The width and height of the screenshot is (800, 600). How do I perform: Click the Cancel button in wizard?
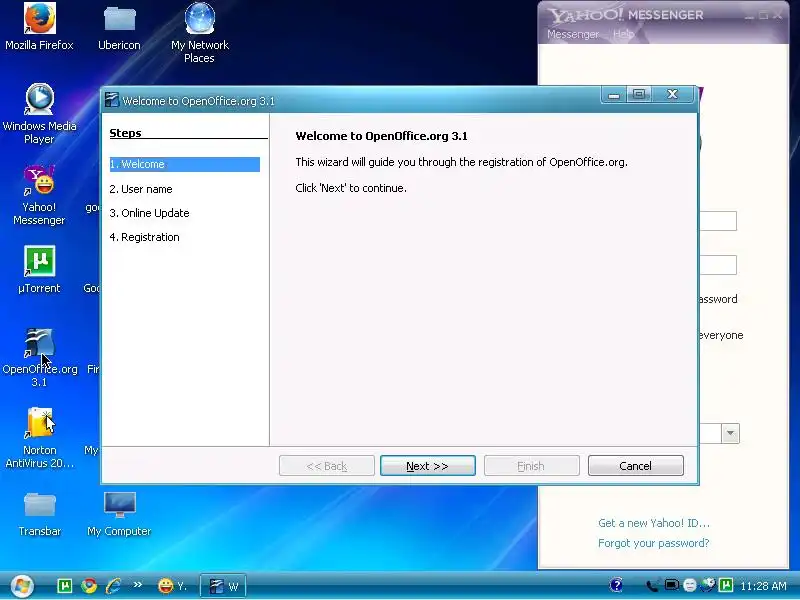(635, 466)
